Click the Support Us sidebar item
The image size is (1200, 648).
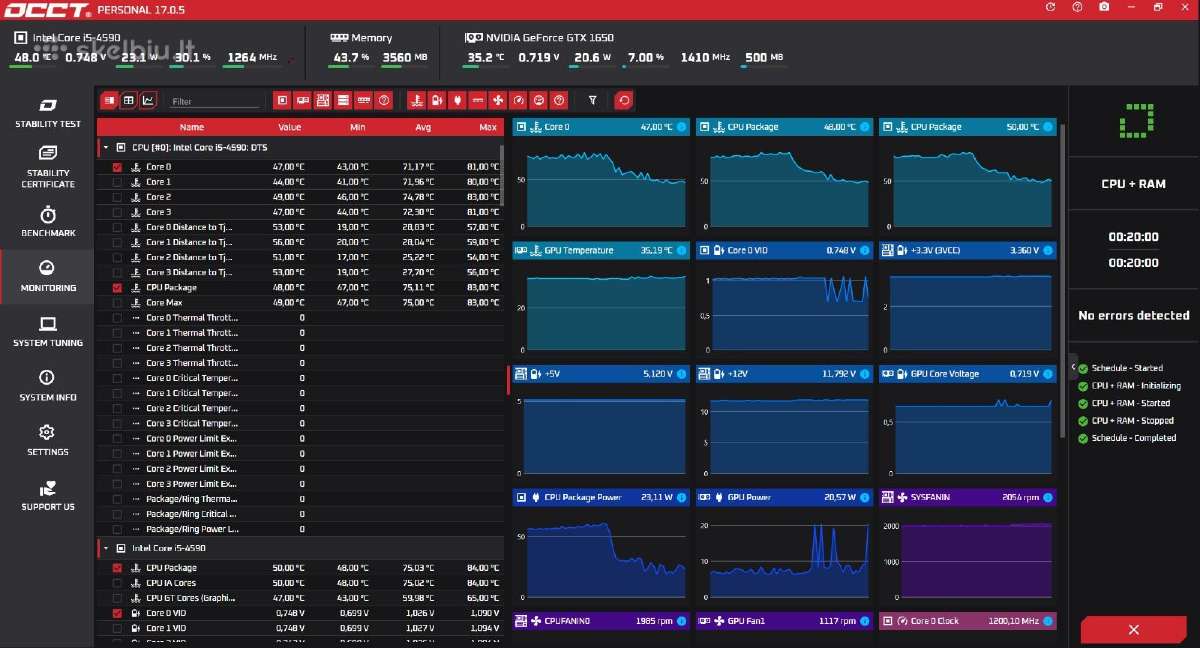tap(48, 496)
